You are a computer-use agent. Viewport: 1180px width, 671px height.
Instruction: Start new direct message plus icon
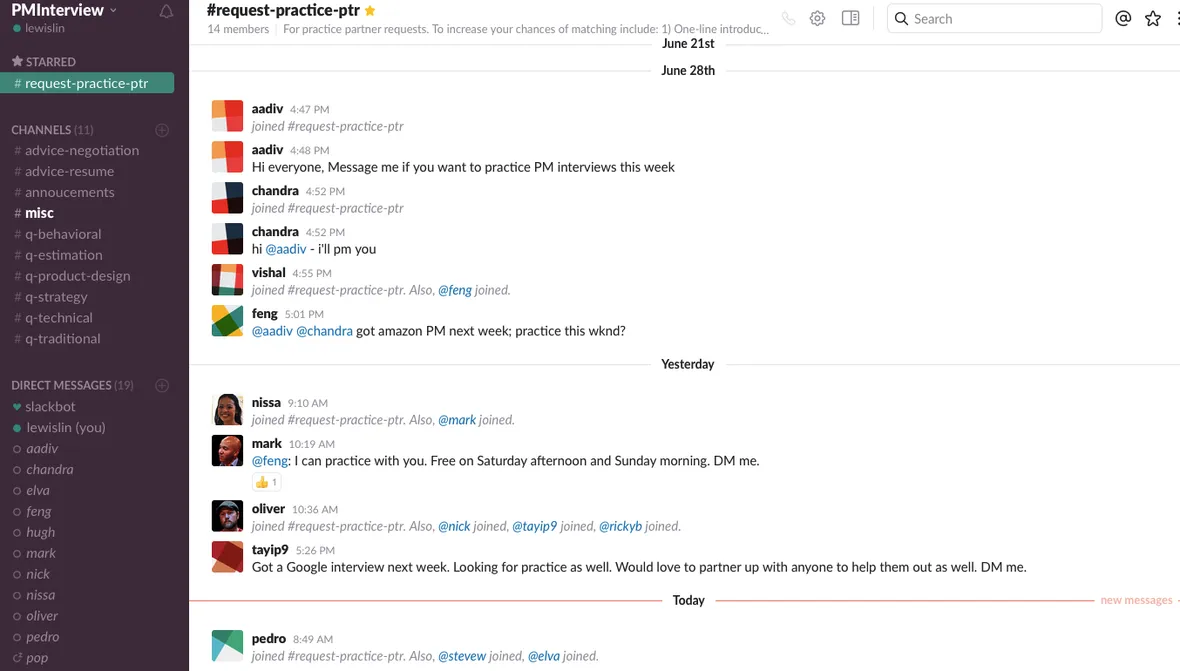pyautogui.click(x=162, y=385)
